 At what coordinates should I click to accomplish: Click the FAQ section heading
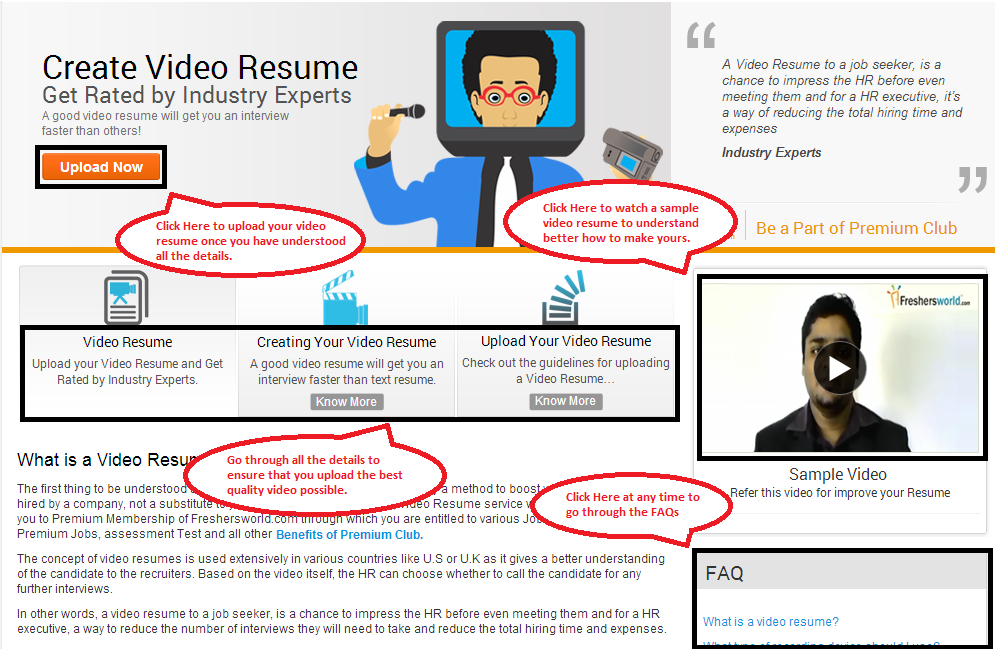(x=724, y=574)
